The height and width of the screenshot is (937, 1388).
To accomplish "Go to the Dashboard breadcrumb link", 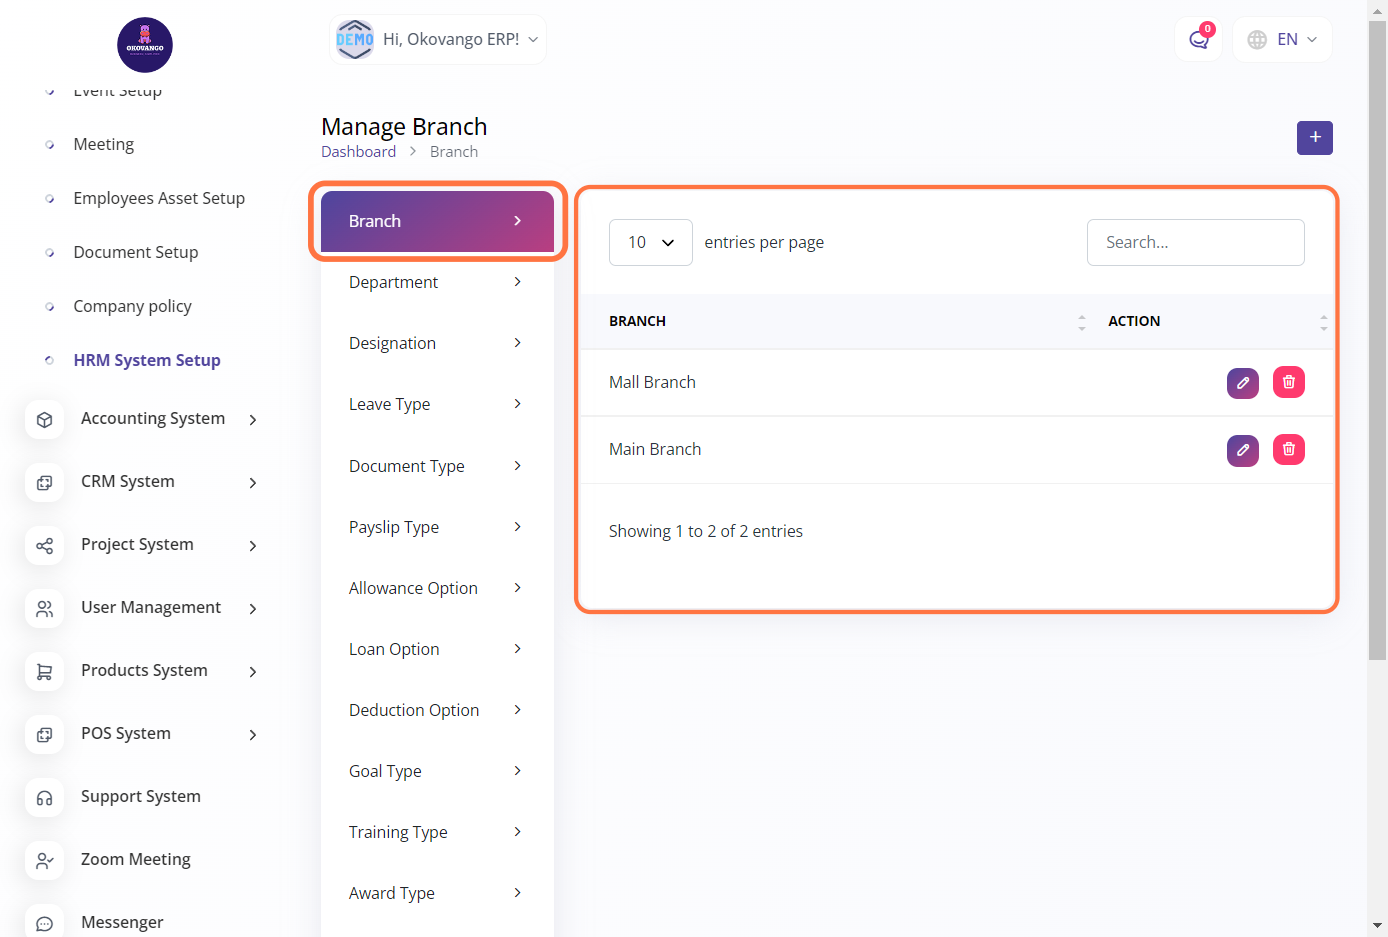I will tap(358, 152).
